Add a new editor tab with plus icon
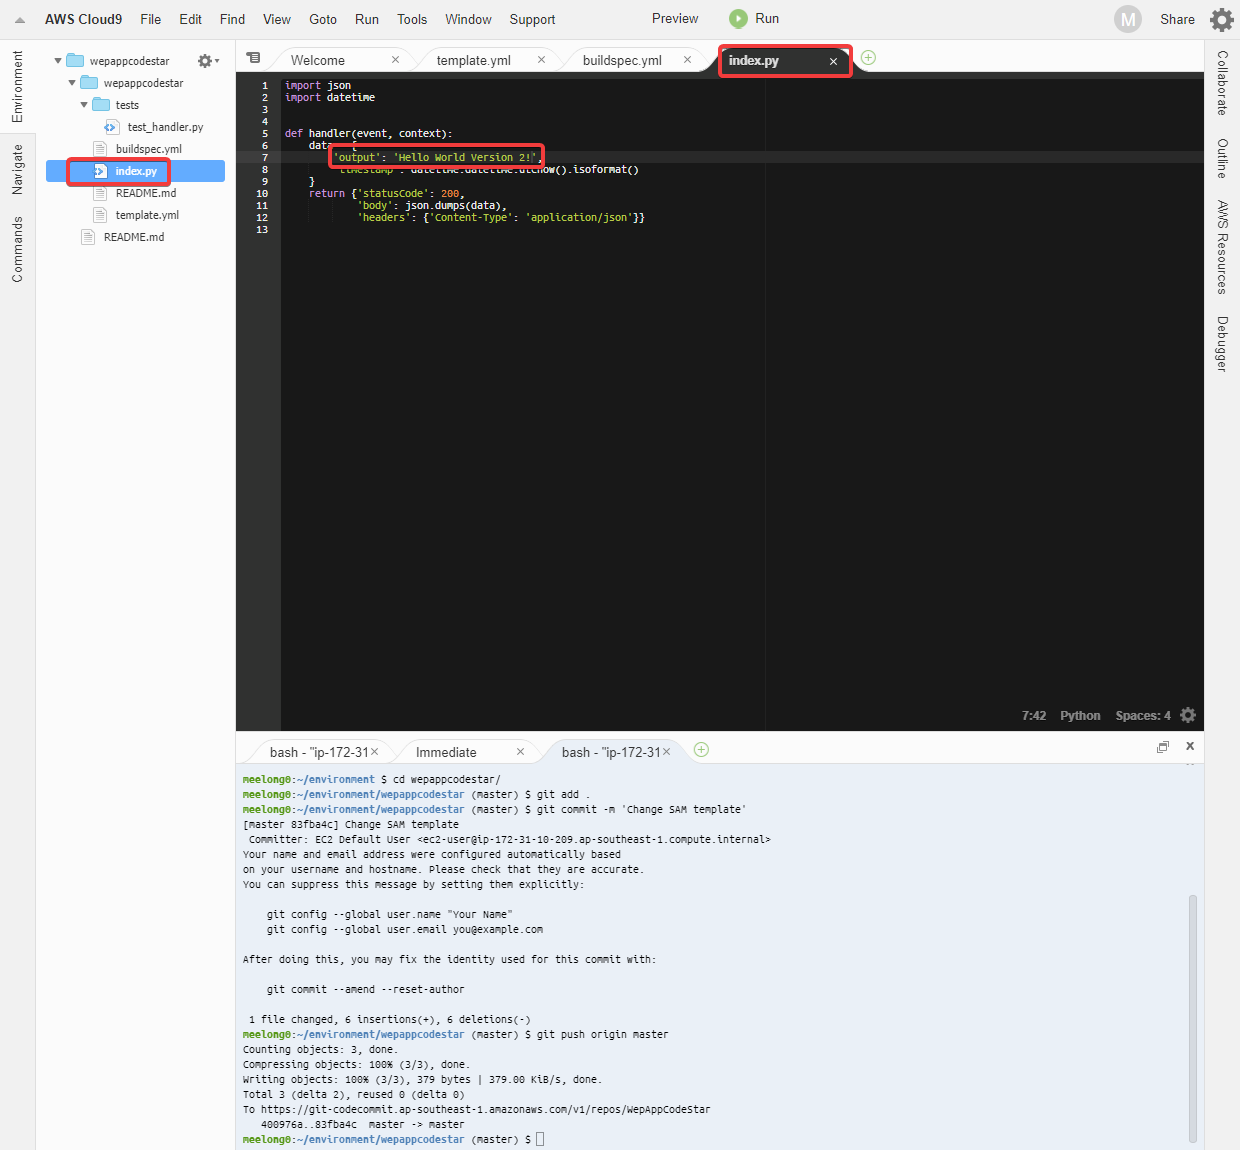This screenshot has height=1150, width=1240. pos(868,58)
